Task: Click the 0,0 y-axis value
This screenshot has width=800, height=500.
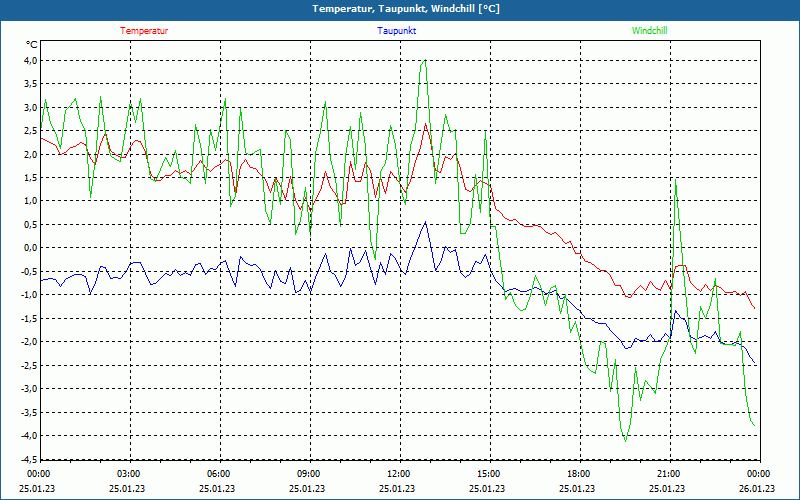Action: (x=31, y=248)
